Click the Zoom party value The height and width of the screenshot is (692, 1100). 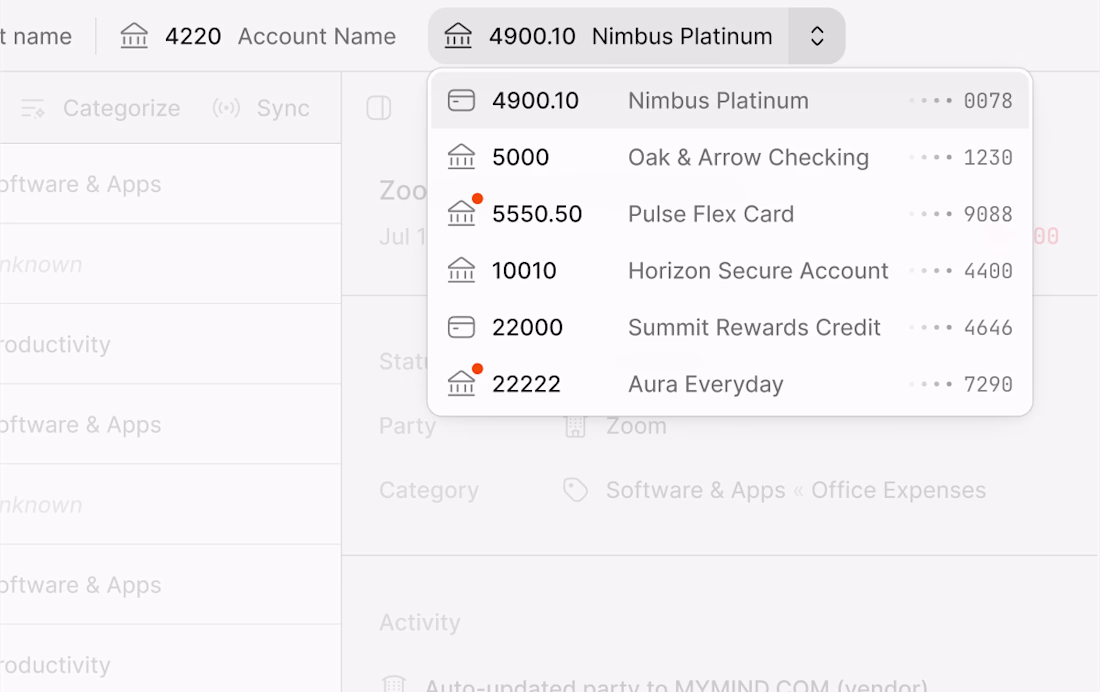pyautogui.click(x=636, y=426)
